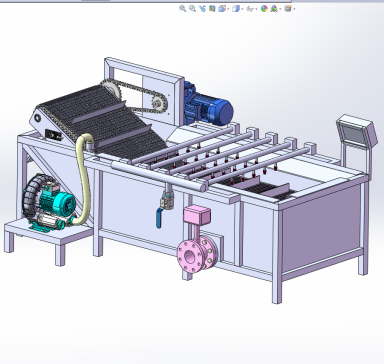Go back to the Previous View
This screenshot has width=384, height=364.
click(x=202, y=9)
